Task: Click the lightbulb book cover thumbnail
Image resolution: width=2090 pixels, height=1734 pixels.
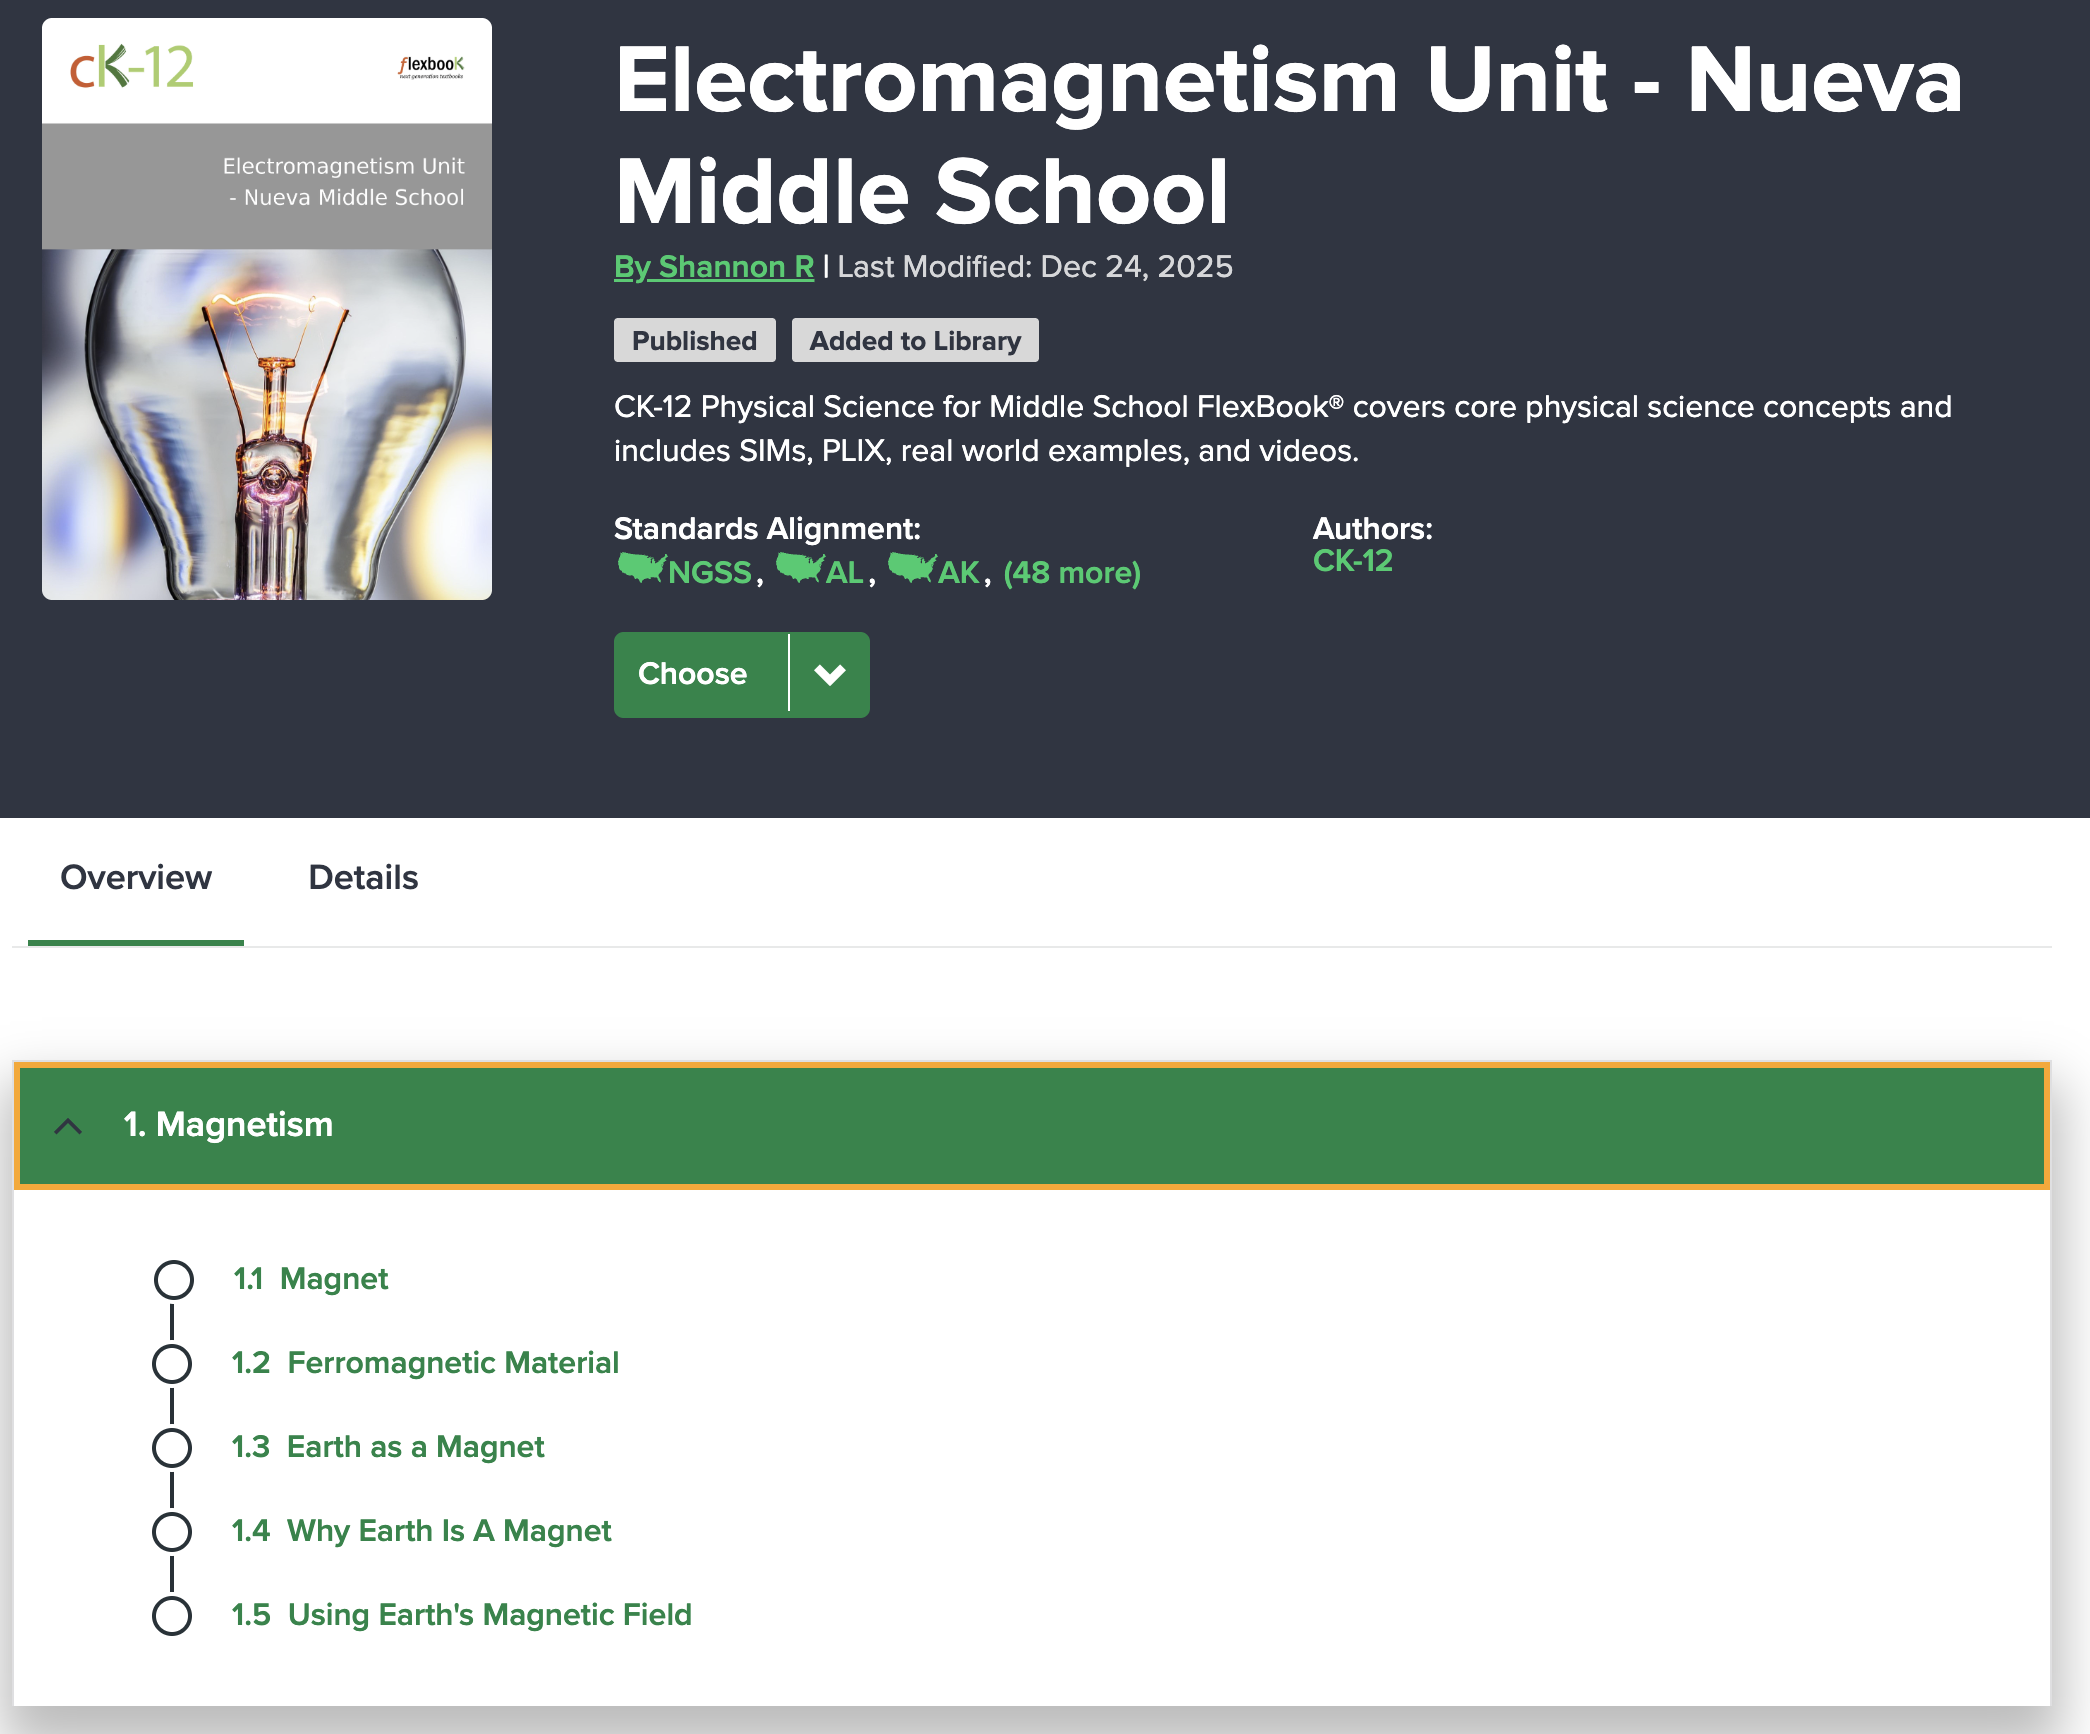Action: (x=267, y=424)
